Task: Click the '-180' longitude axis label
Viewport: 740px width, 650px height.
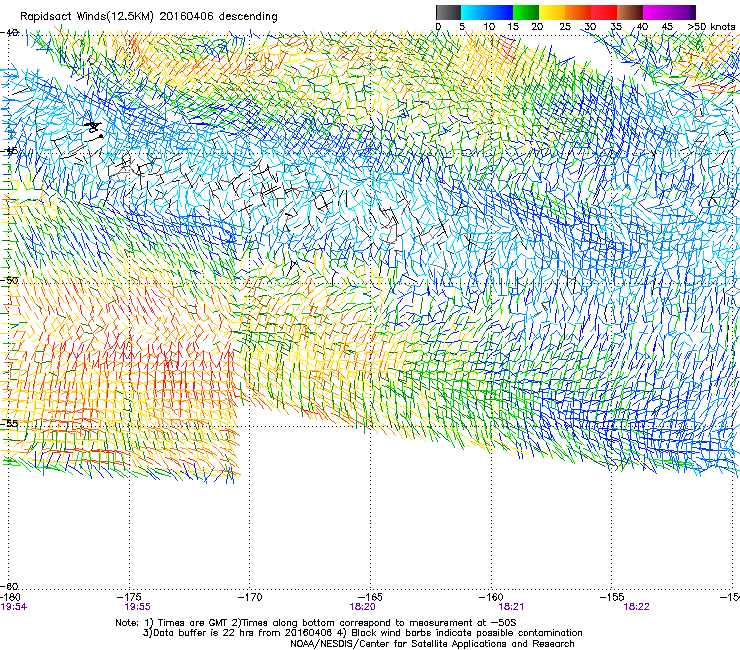Action: [x=10, y=597]
